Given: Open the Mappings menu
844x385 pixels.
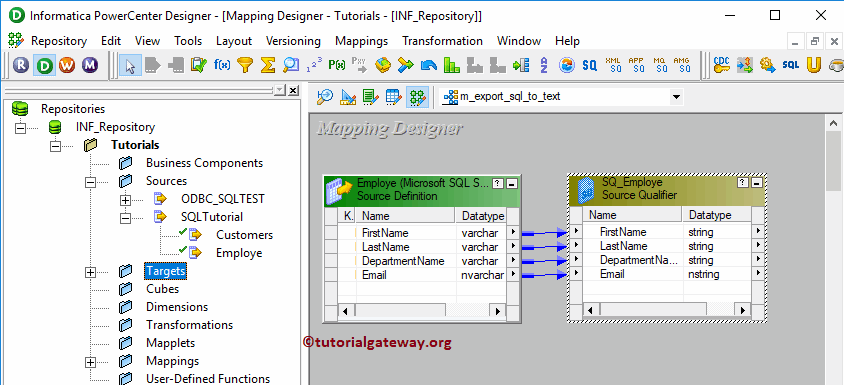Looking at the screenshot, I should coord(361,41).
